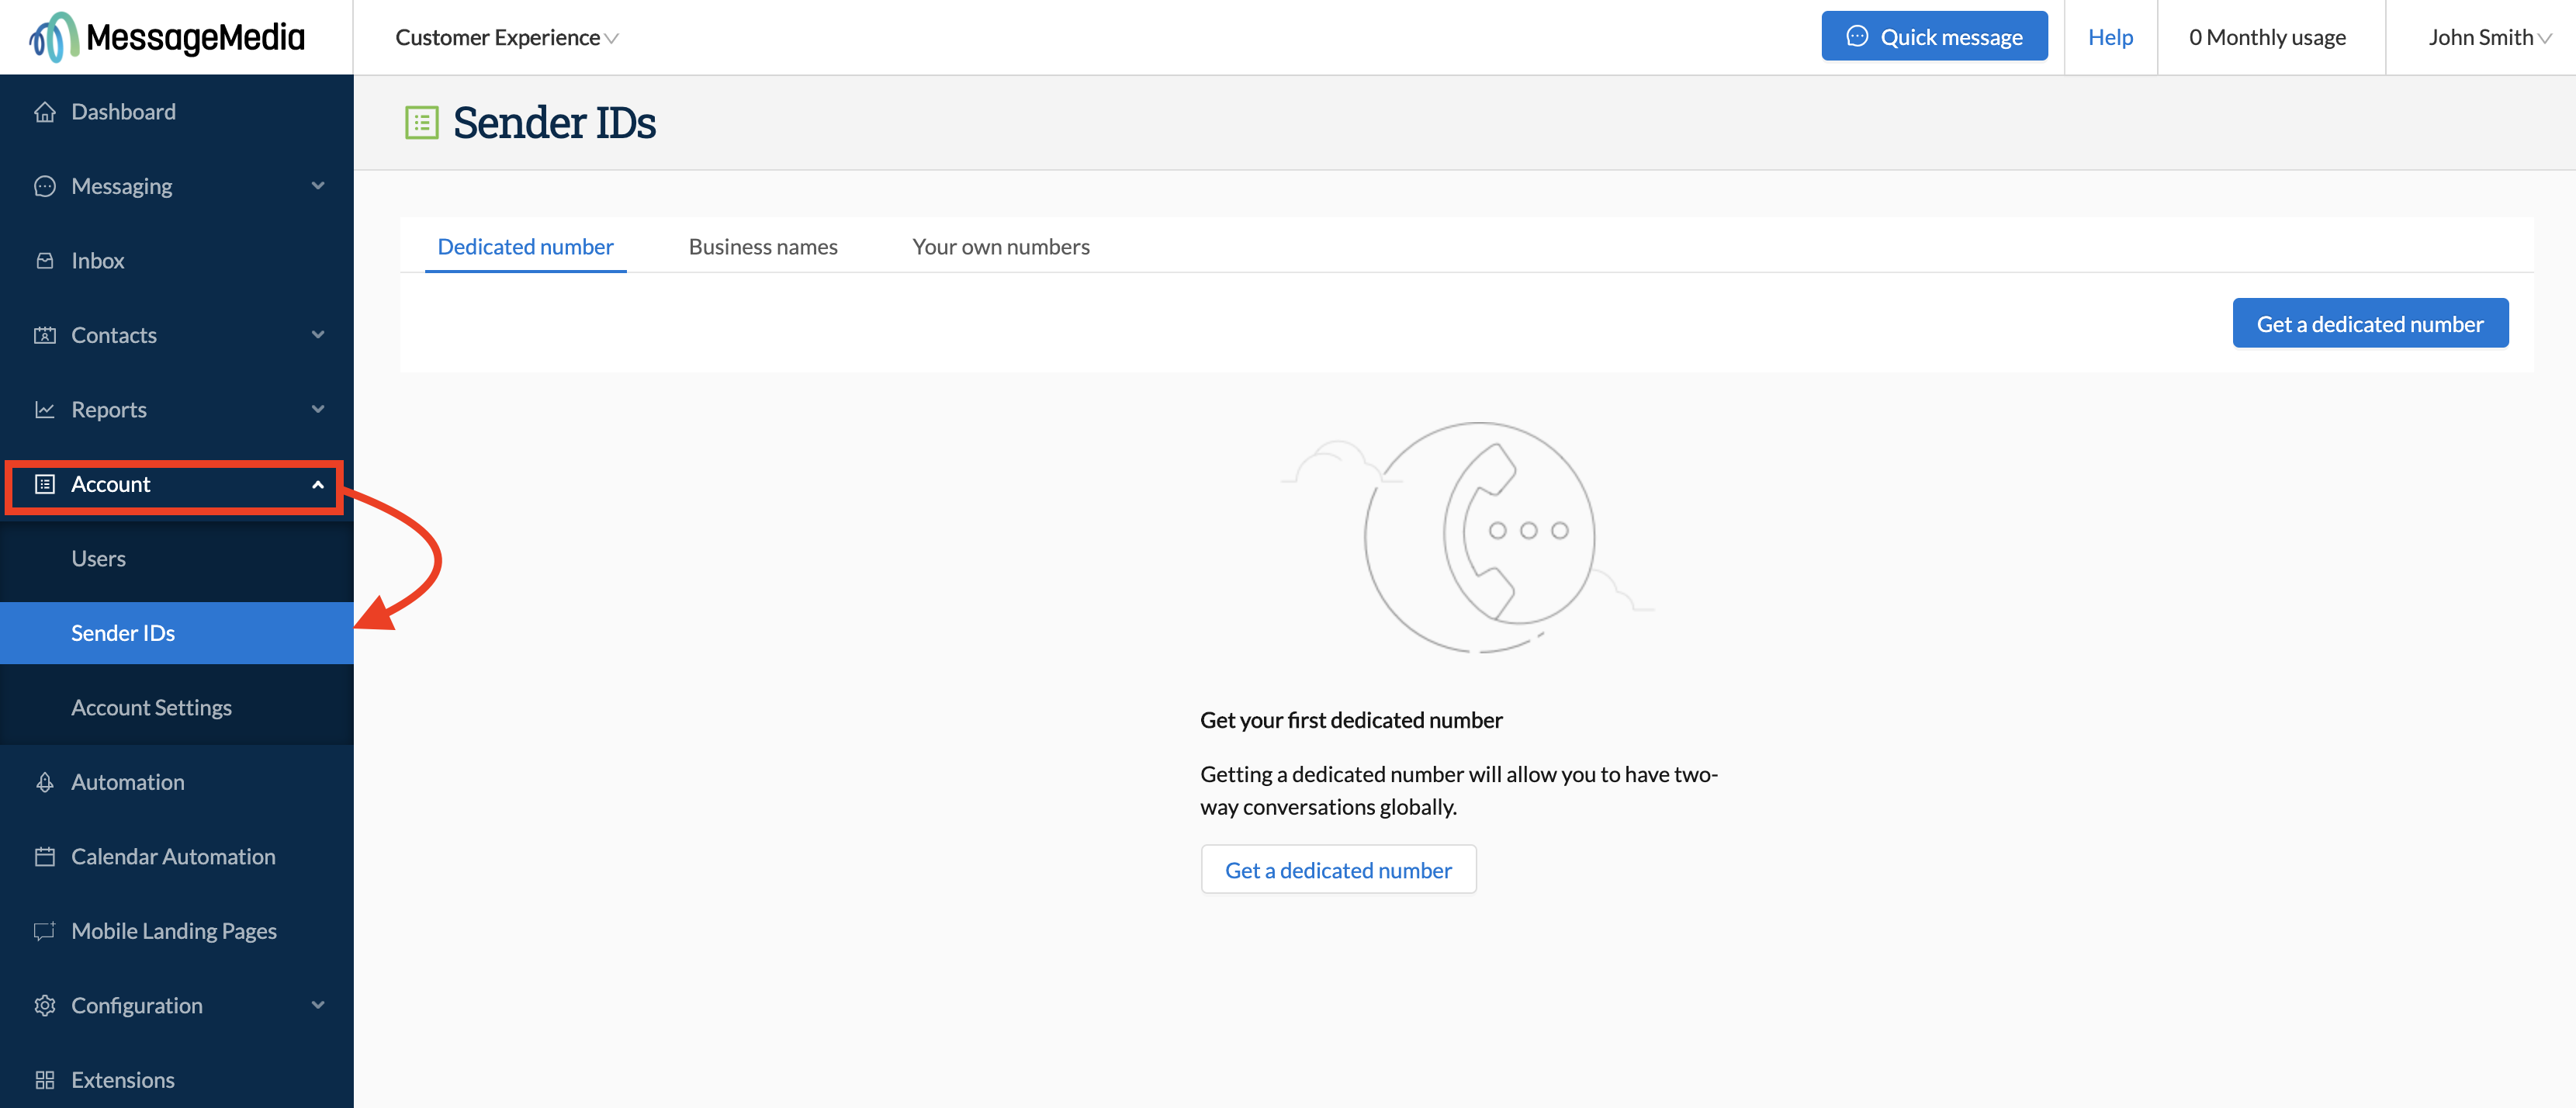Expand the Reports menu chevron

(318, 410)
